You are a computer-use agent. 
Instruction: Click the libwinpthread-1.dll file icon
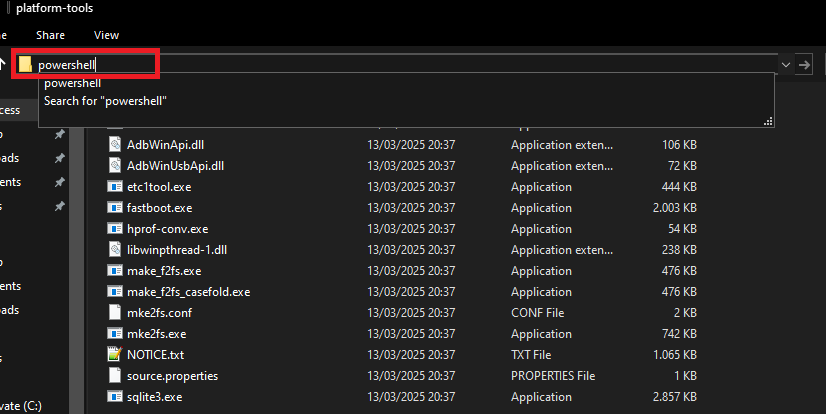coord(114,250)
